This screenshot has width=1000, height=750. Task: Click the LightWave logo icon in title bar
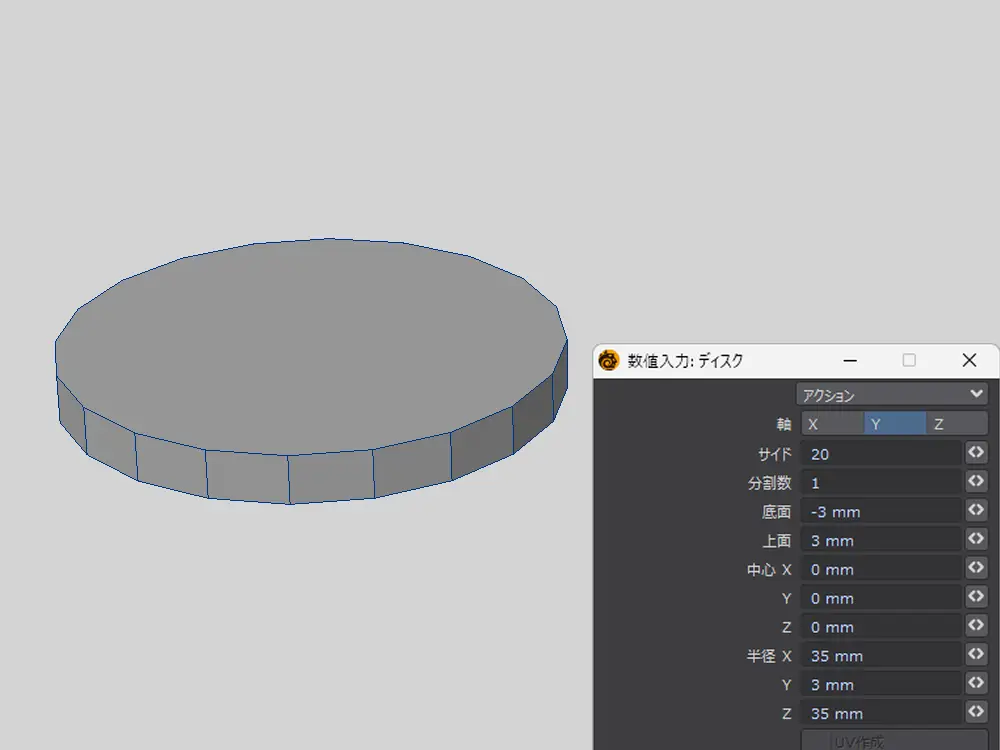pos(609,361)
